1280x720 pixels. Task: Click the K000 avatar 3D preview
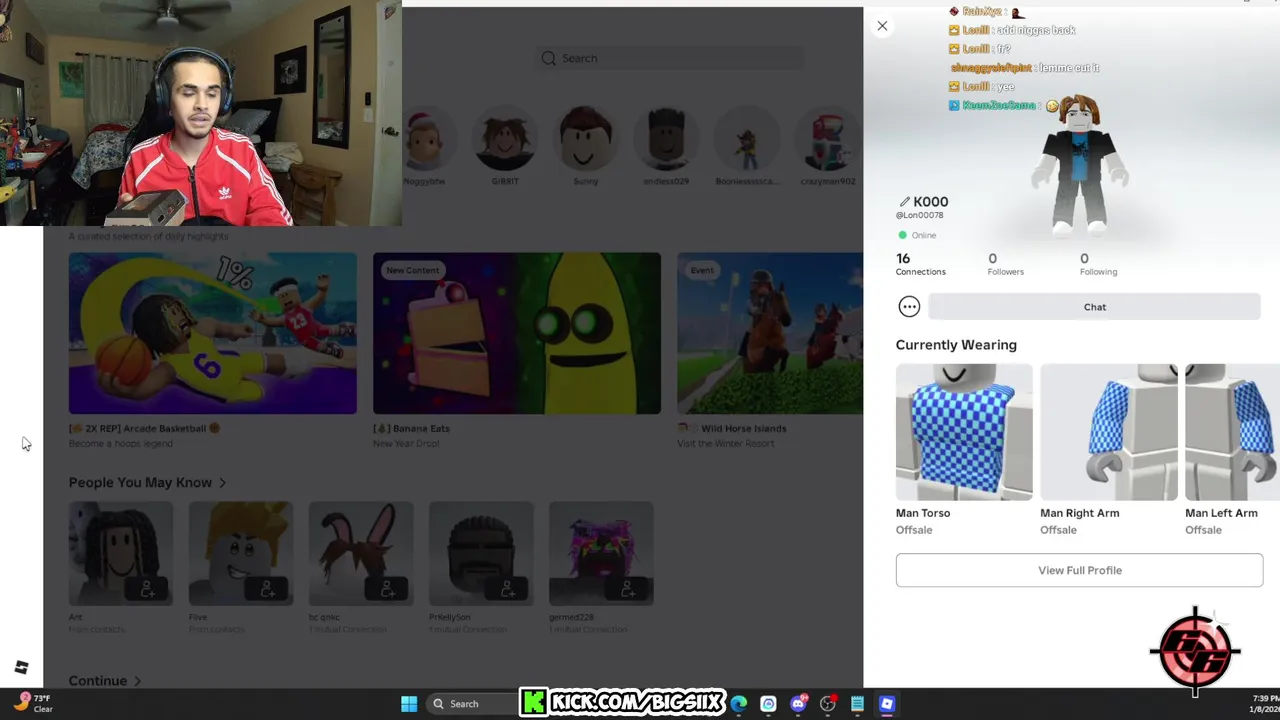(1079, 165)
